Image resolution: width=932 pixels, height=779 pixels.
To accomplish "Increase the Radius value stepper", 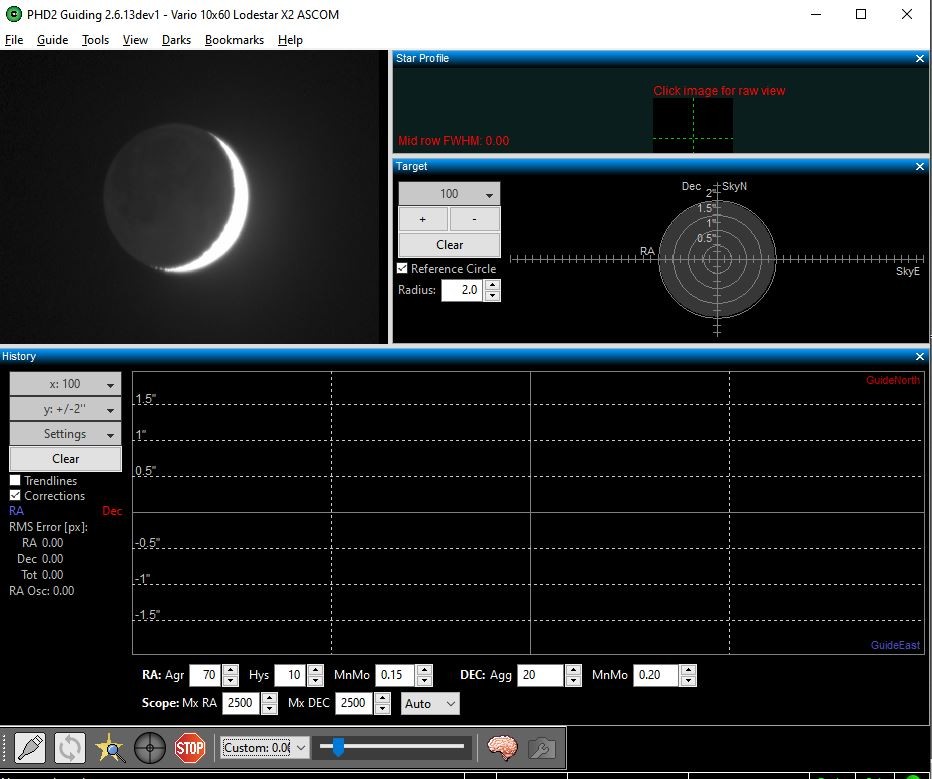I will [492, 285].
